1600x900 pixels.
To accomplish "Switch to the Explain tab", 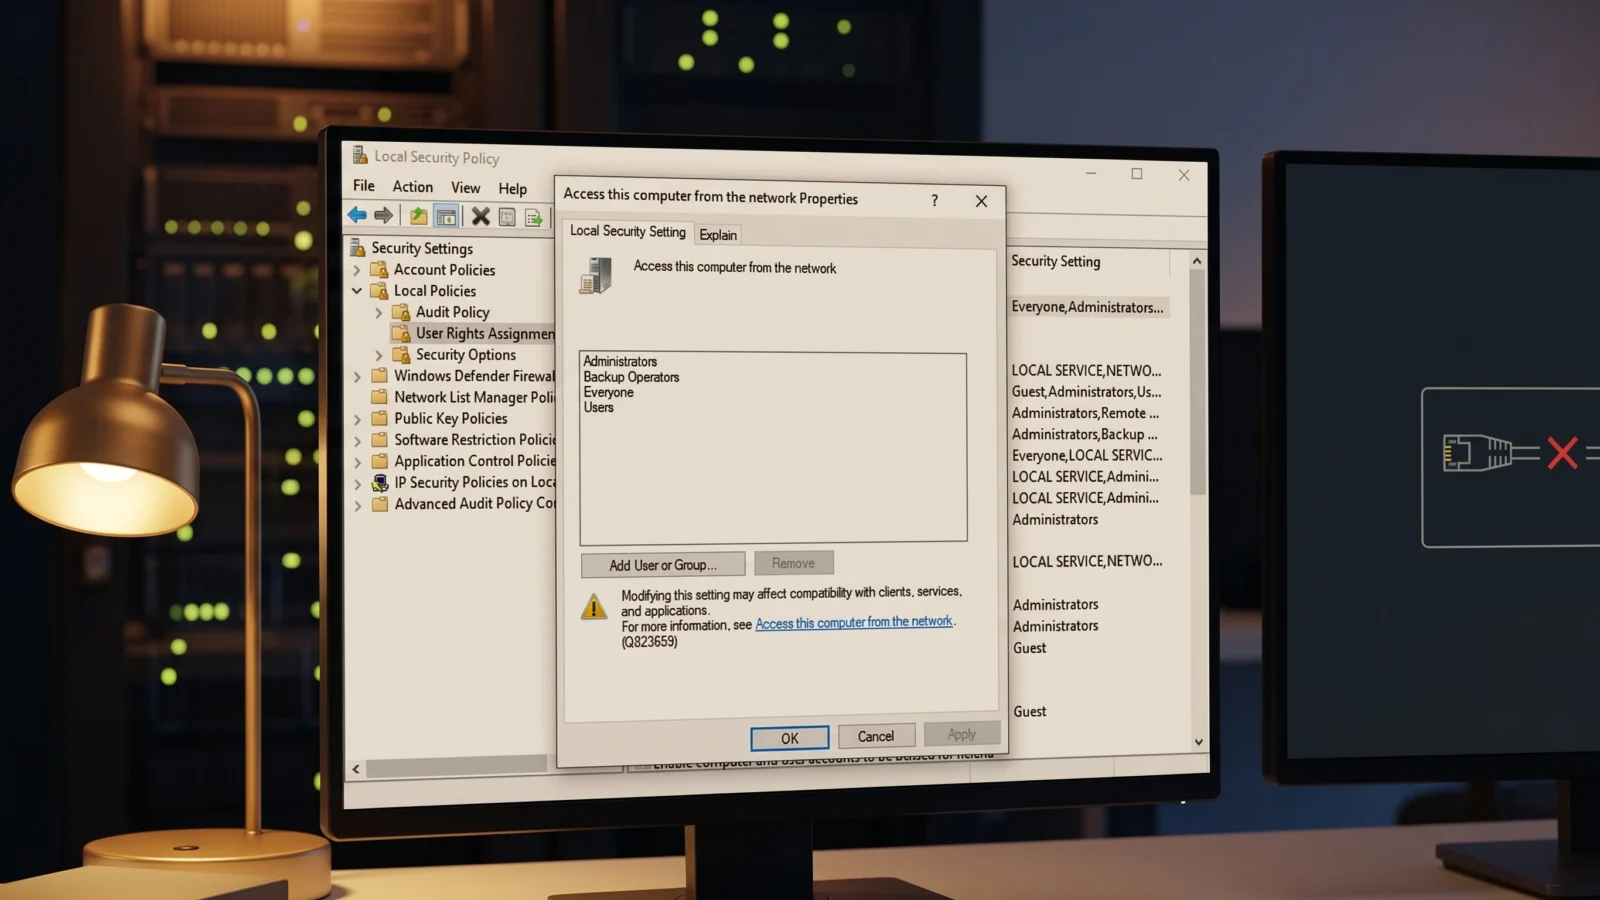I will (718, 235).
